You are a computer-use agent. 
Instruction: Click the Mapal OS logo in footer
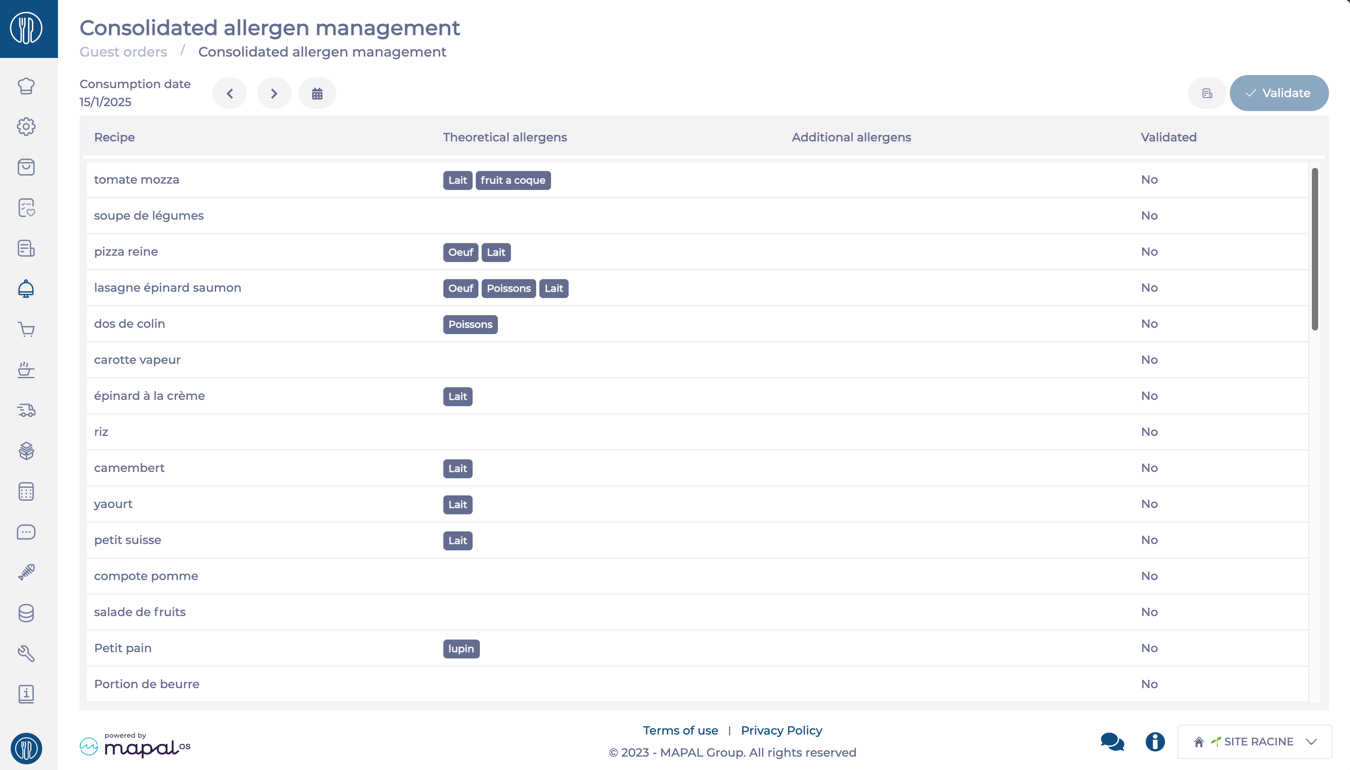[x=135, y=745]
